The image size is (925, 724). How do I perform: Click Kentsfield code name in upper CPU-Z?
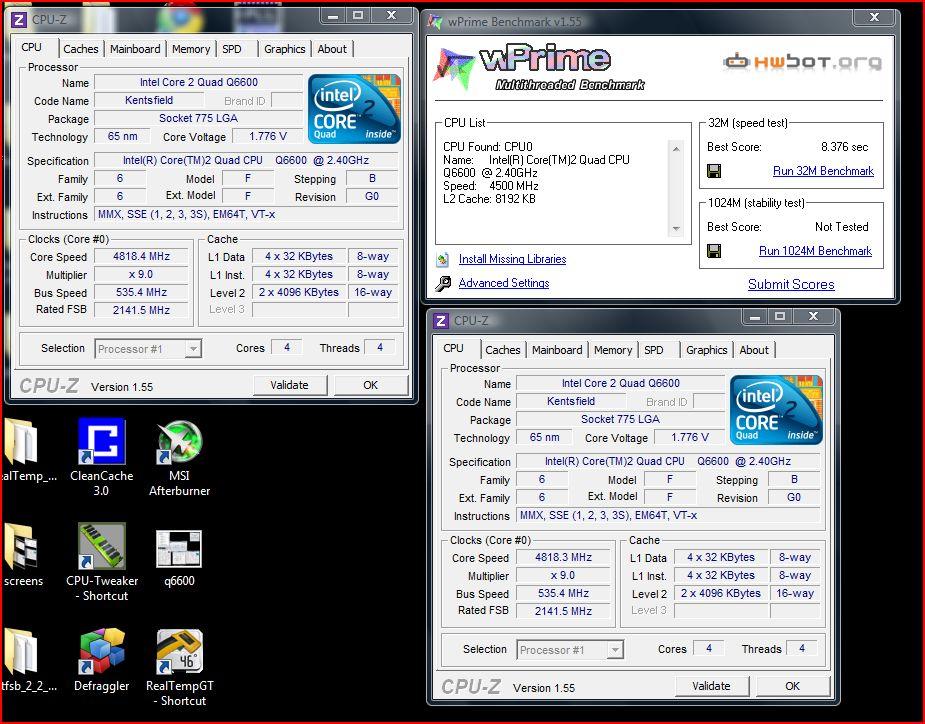[149, 100]
